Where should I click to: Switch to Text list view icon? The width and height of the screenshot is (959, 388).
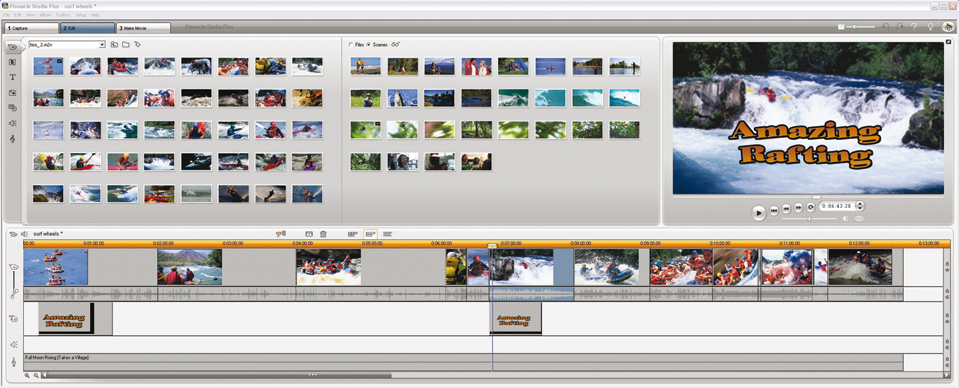point(387,234)
